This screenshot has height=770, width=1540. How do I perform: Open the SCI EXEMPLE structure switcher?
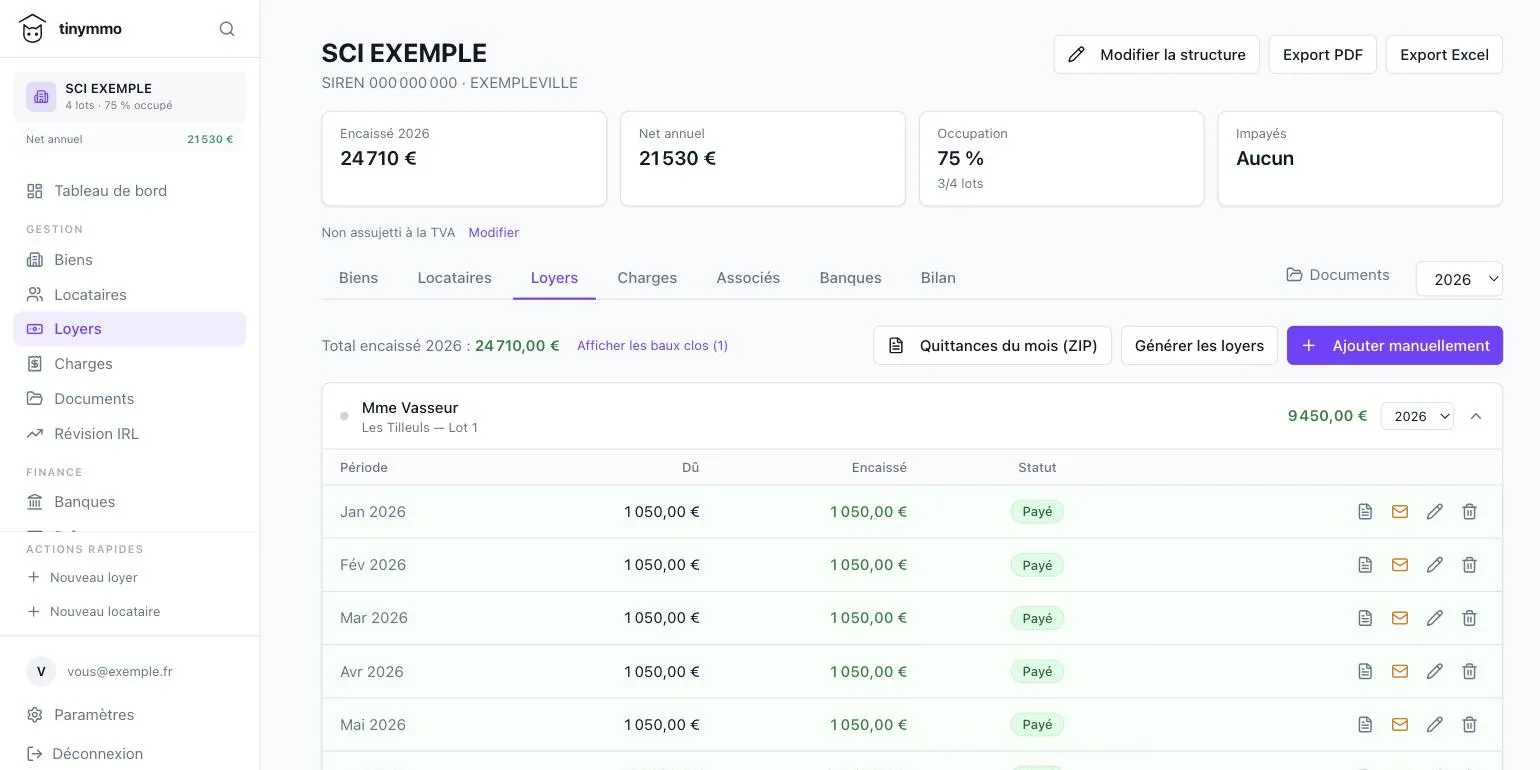click(x=129, y=96)
